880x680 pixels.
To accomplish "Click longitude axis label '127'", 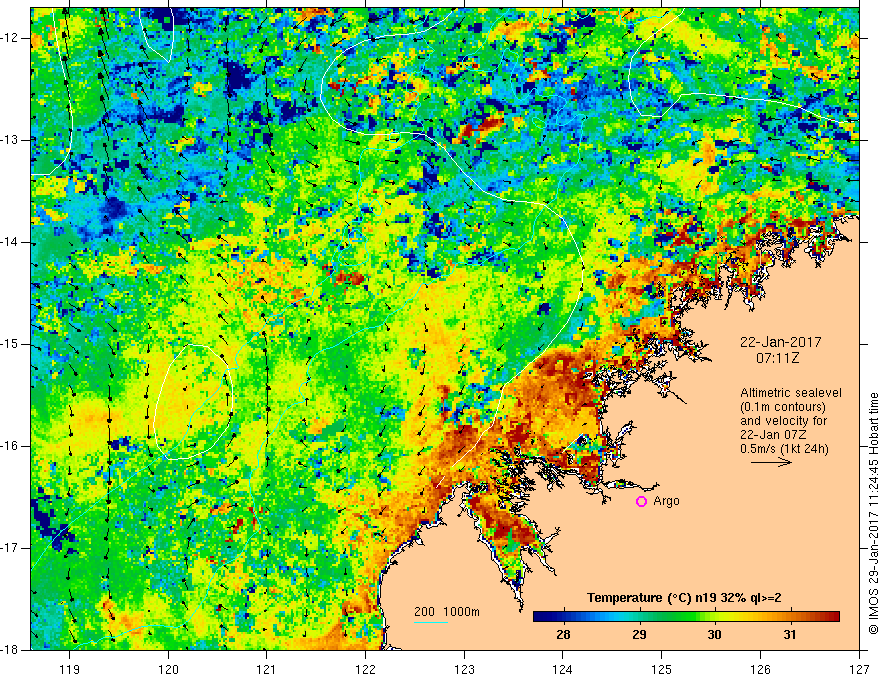I will 859,669.
